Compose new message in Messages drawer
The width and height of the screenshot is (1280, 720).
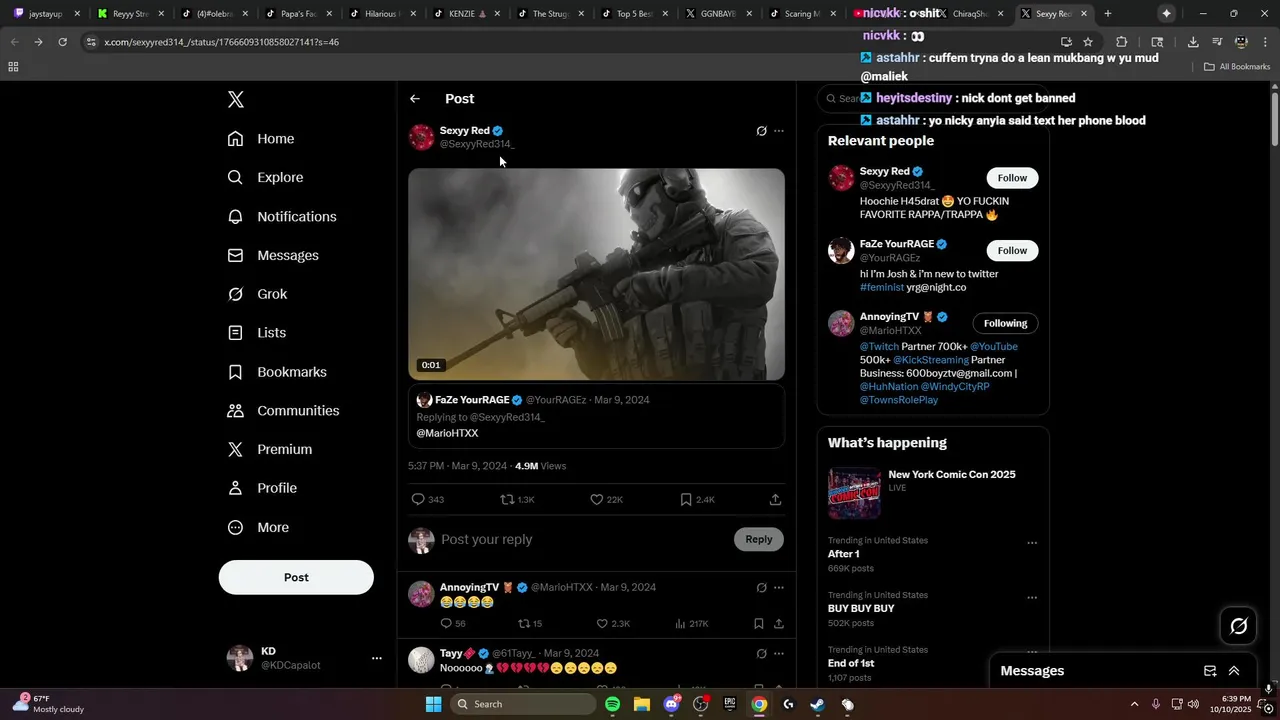pos(1210,671)
